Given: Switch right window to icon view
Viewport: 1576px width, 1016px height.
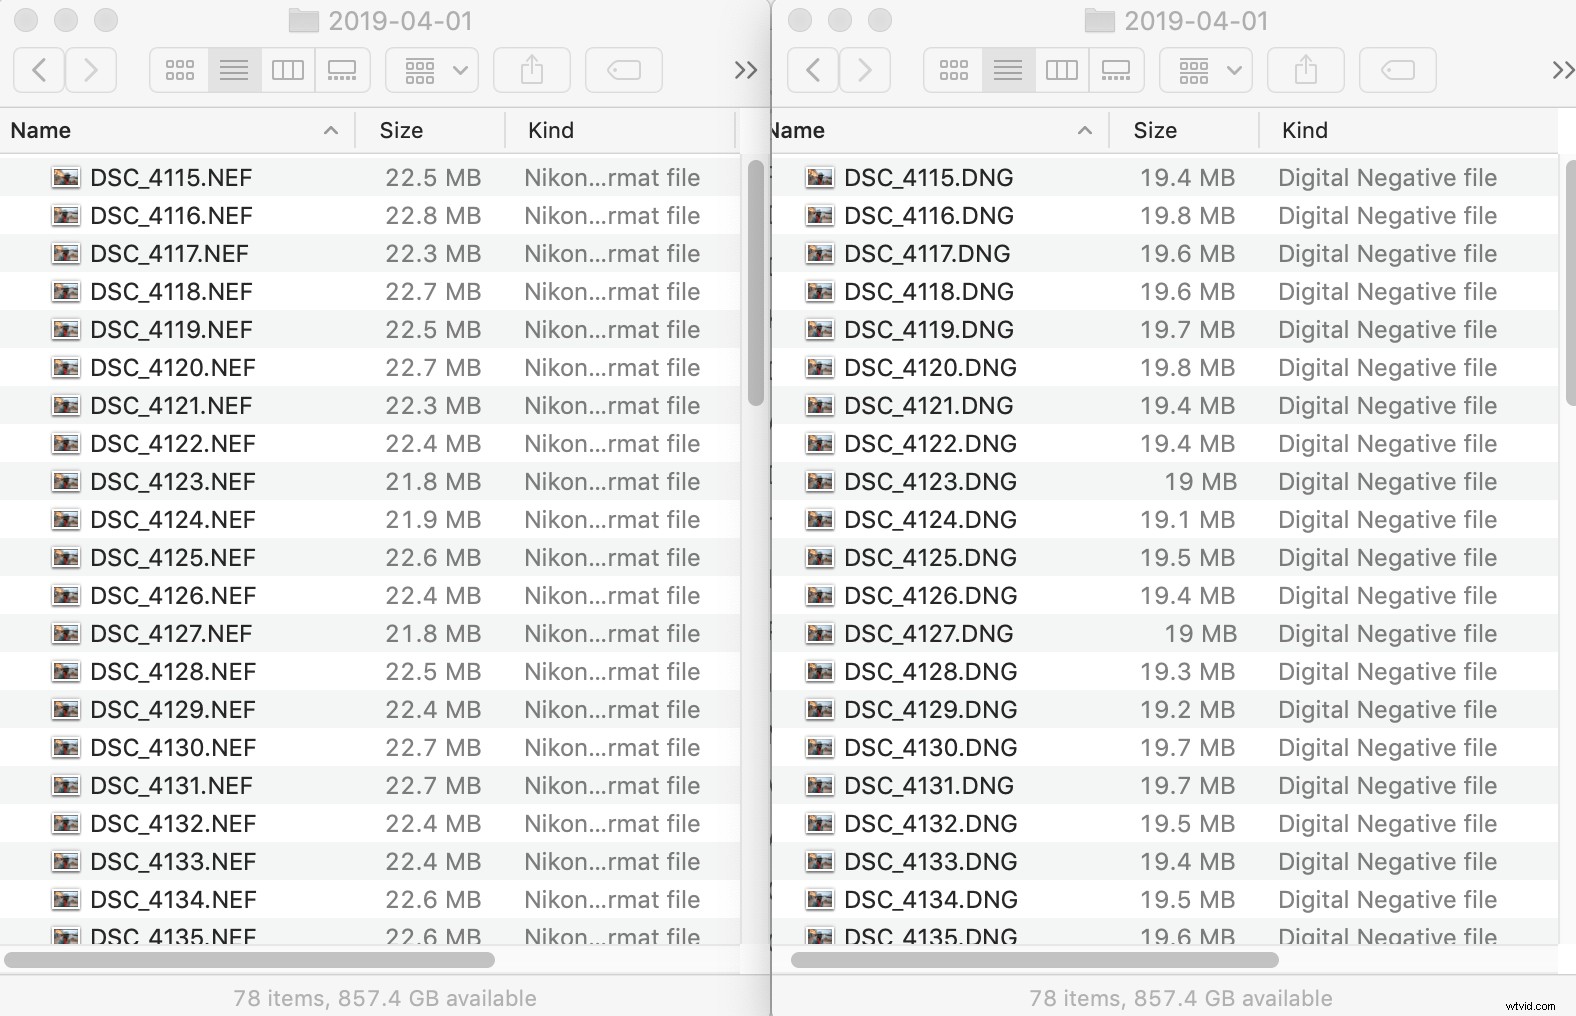Looking at the screenshot, I should (x=954, y=70).
